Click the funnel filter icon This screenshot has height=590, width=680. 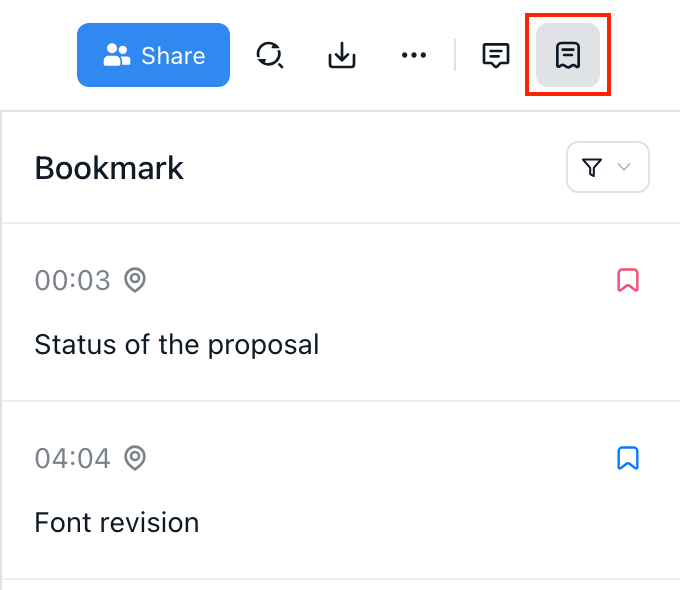[x=592, y=167]
